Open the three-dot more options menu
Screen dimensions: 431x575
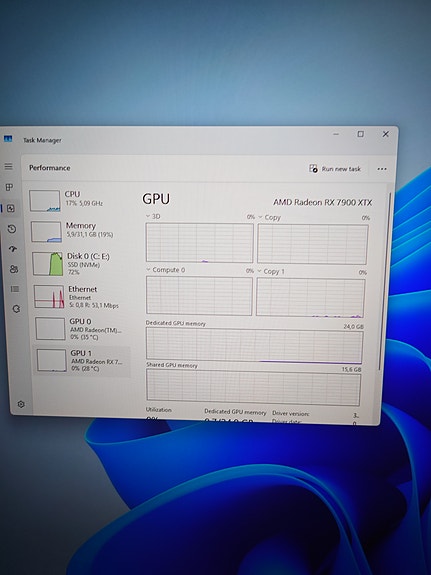pyautogui.click(x=382, y=169)
